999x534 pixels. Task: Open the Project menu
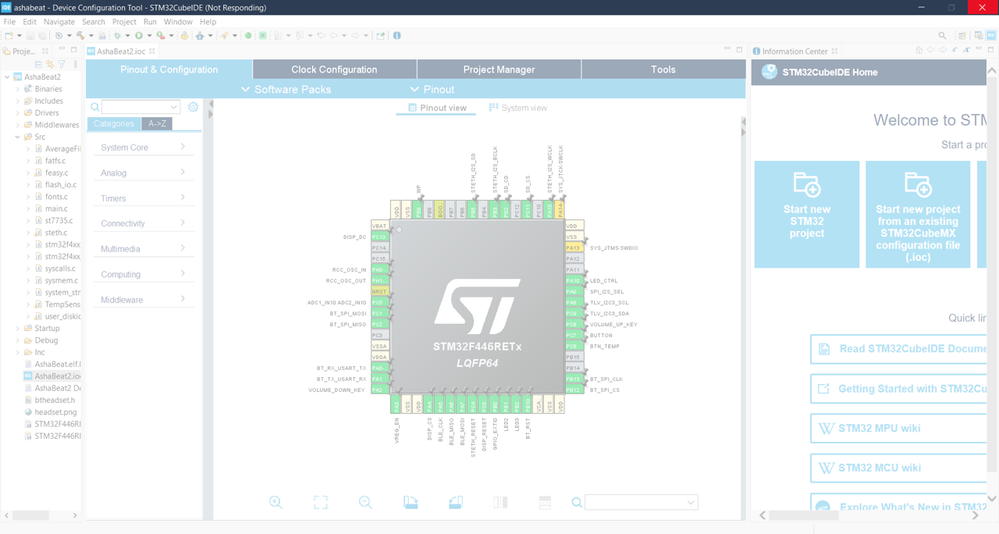click(x=124, y=22)
